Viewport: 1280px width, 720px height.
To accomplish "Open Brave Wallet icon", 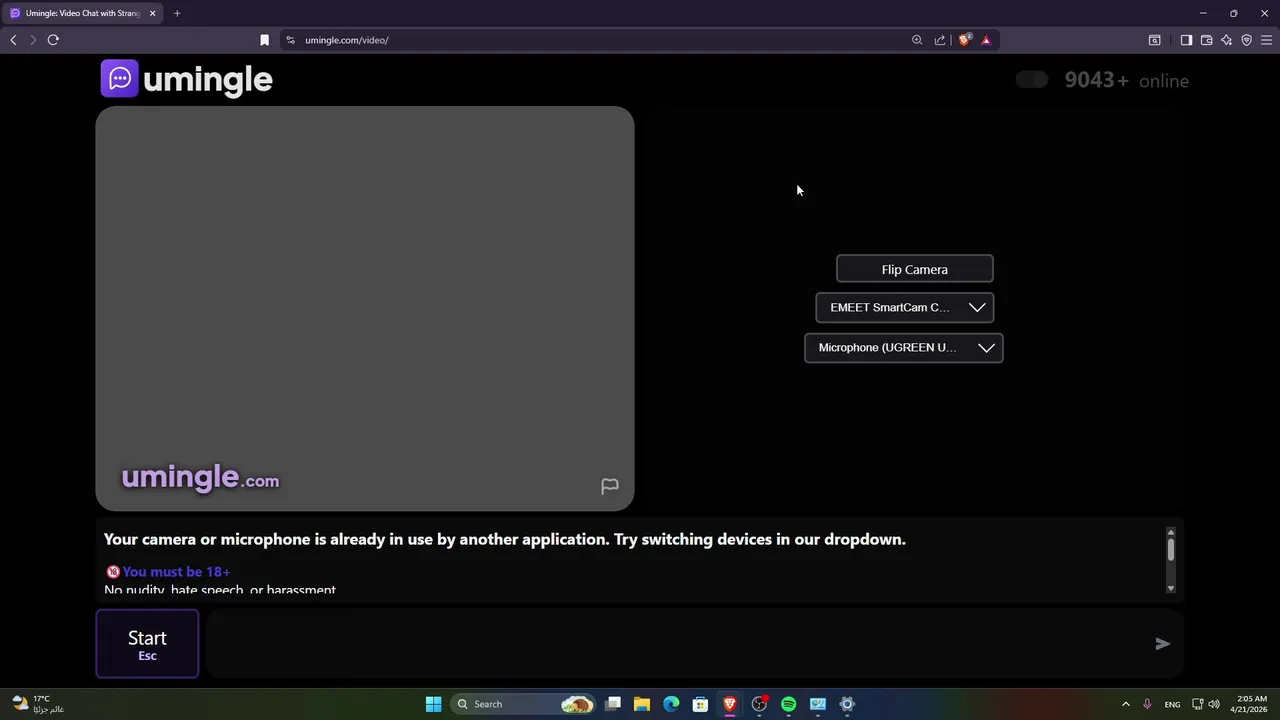I will click(x=1206, y=40).
